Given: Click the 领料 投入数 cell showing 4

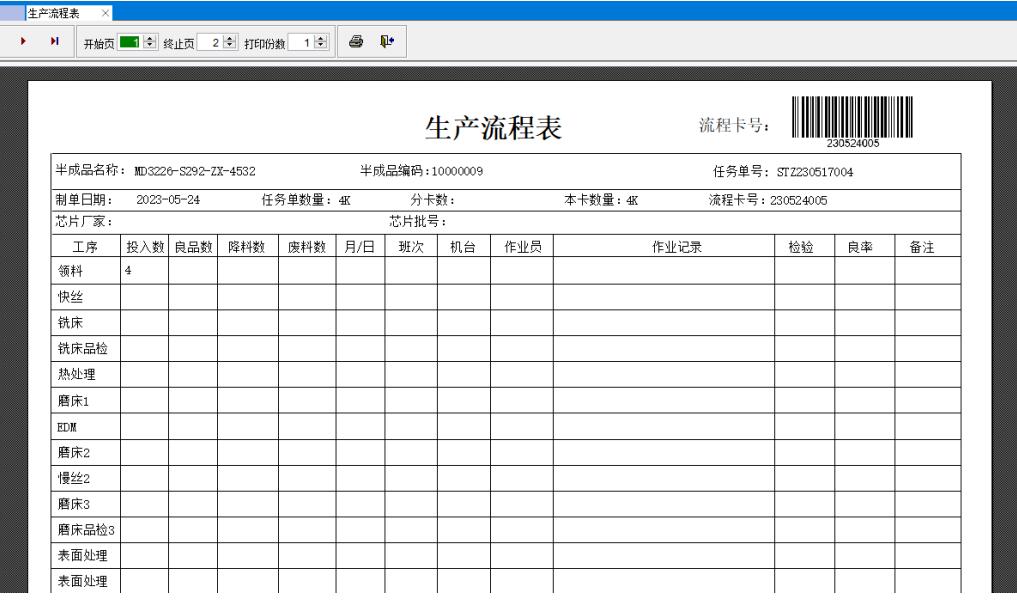Looking at the screenshot, I should 144,271.
